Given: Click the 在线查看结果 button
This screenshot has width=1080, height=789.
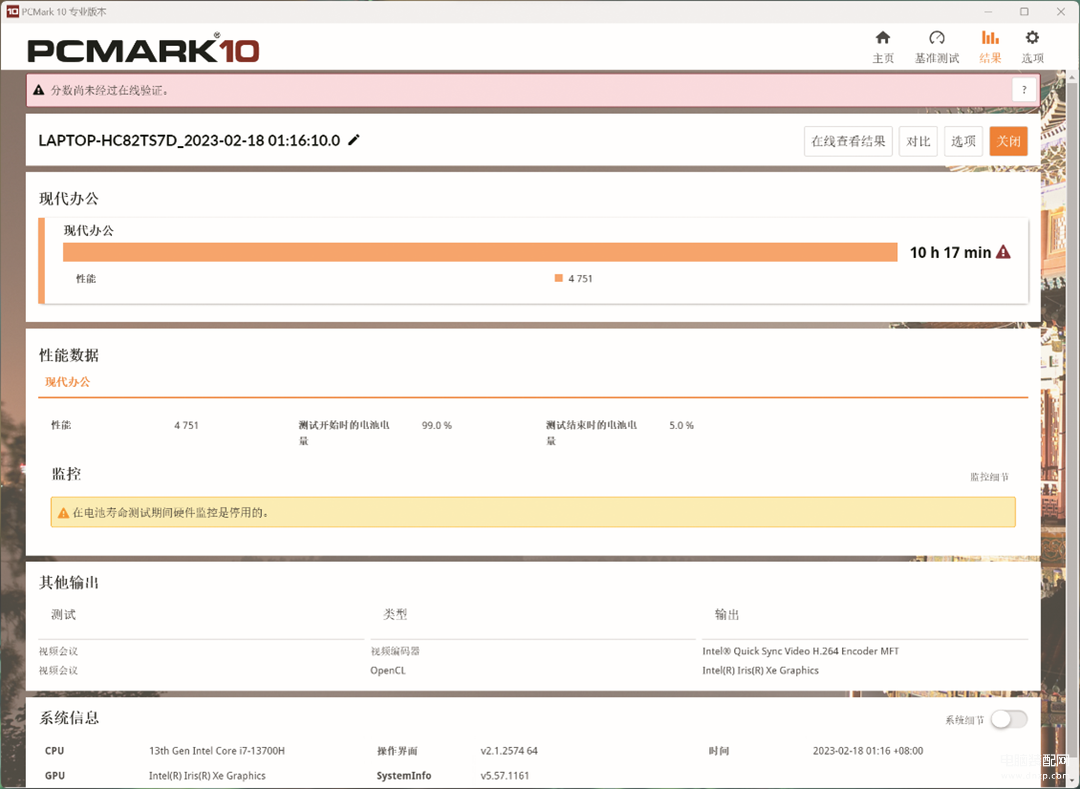Looking at the screenshot, I should [848, 141].
